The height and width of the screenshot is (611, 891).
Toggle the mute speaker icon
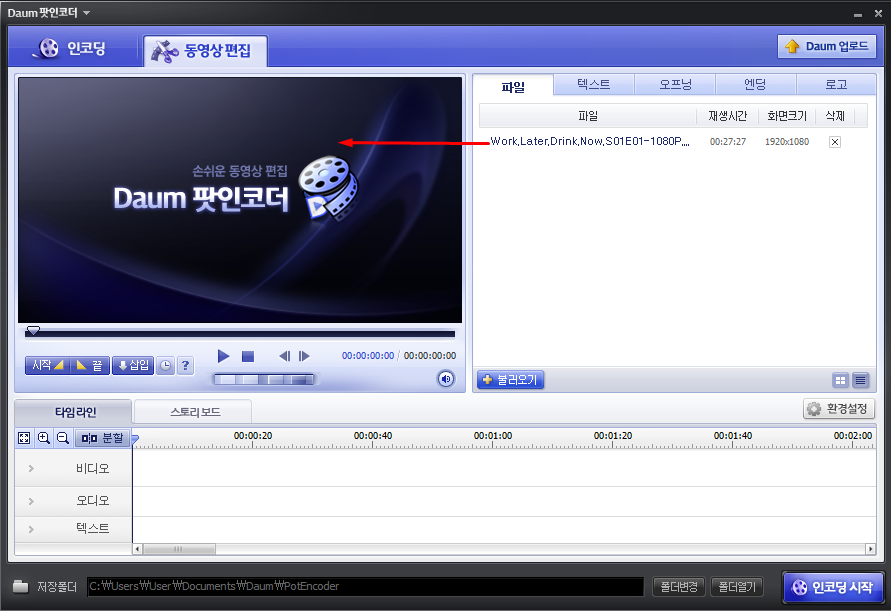[446, 379]
